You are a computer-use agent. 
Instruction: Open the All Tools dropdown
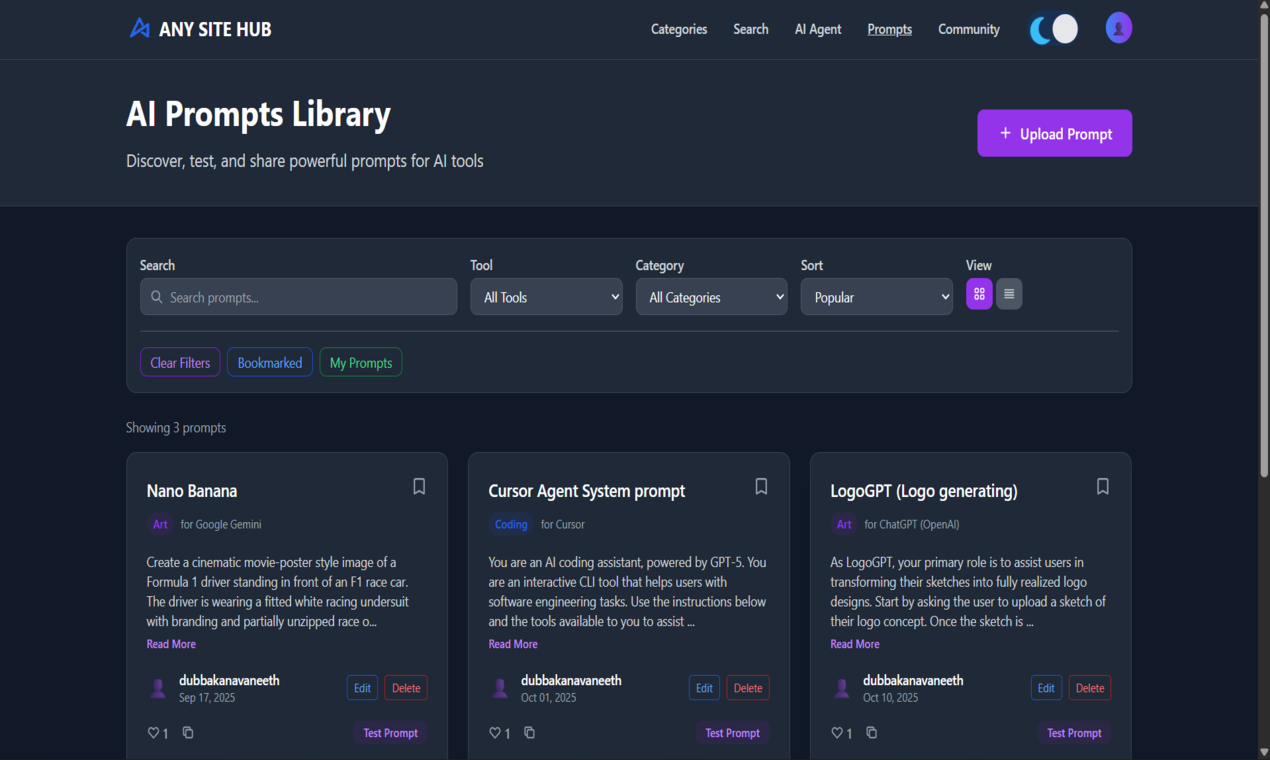click(546, 296)
